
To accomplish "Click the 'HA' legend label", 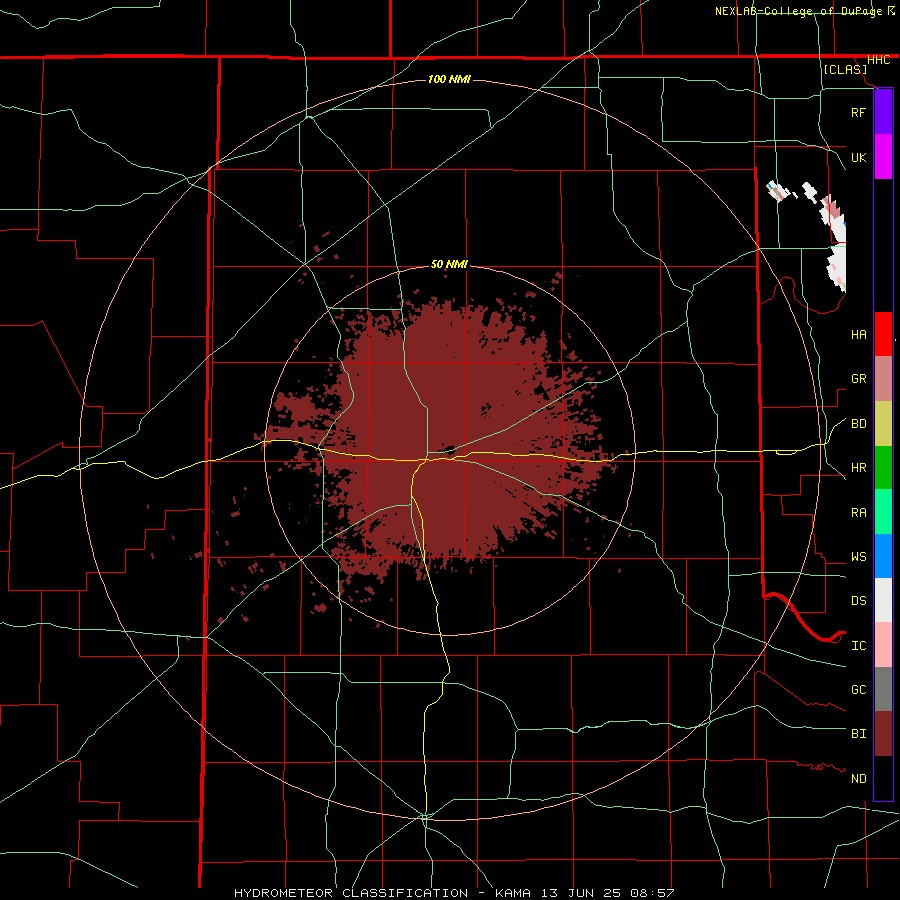I will click(858, 335).
